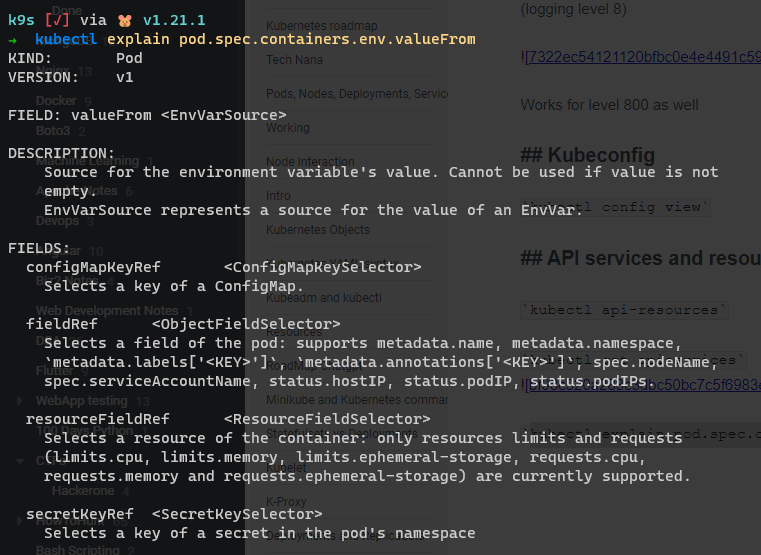Screen dimensions: 761x555
Task: Select the Intro note in list
Action: pyautogui.click(x=278, y=196)
